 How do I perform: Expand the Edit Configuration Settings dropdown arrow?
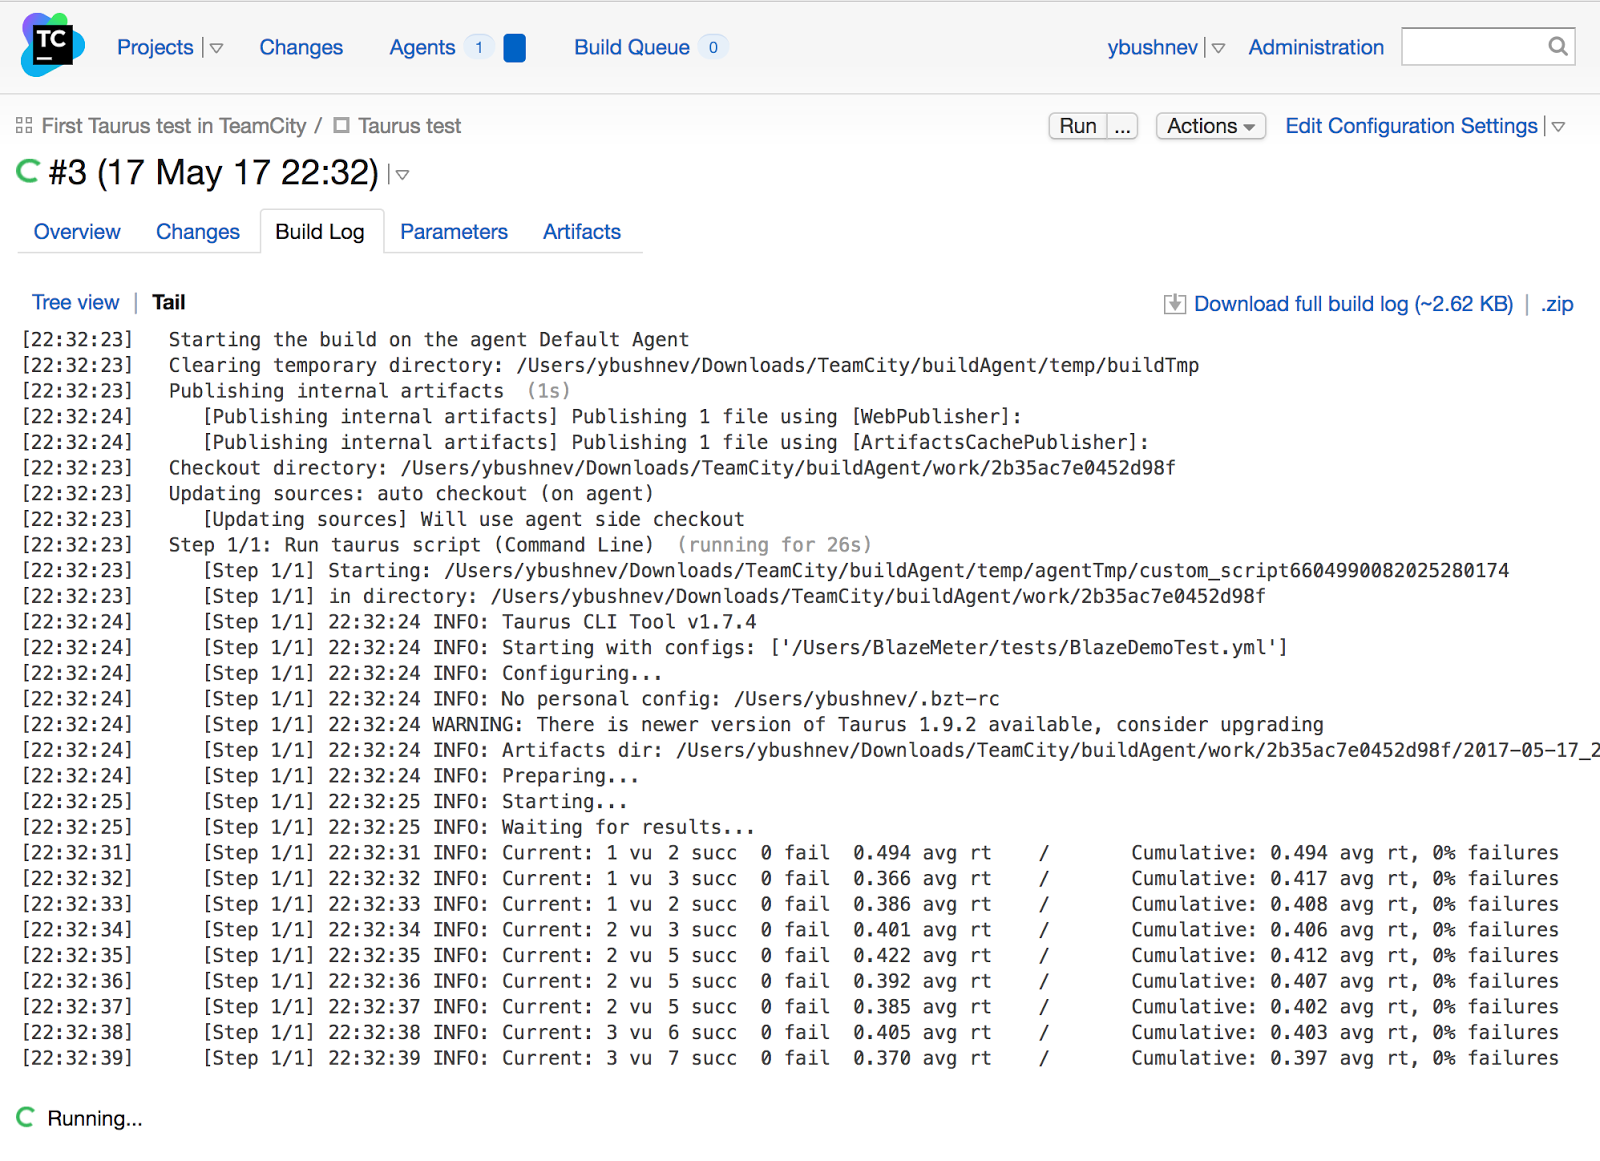(x=1558, y=127)
